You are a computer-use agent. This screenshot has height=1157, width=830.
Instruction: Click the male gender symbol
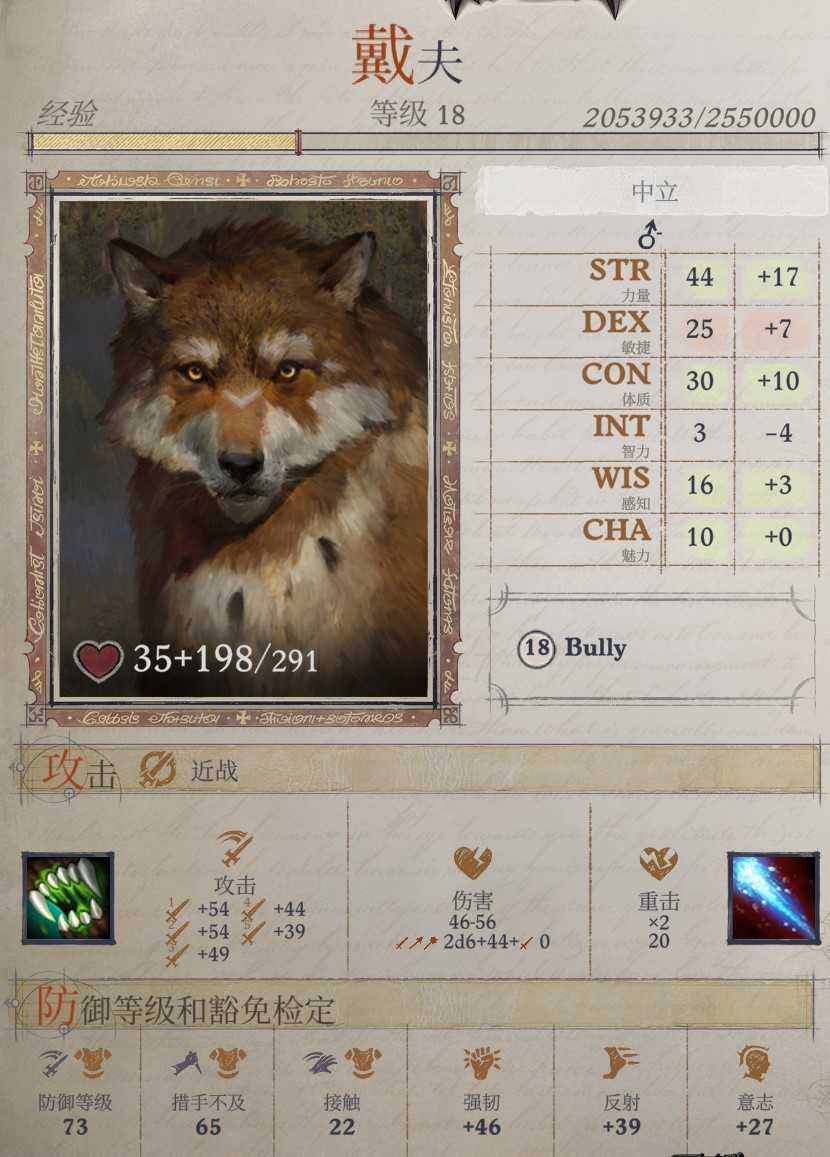click(x=649, y=234)
